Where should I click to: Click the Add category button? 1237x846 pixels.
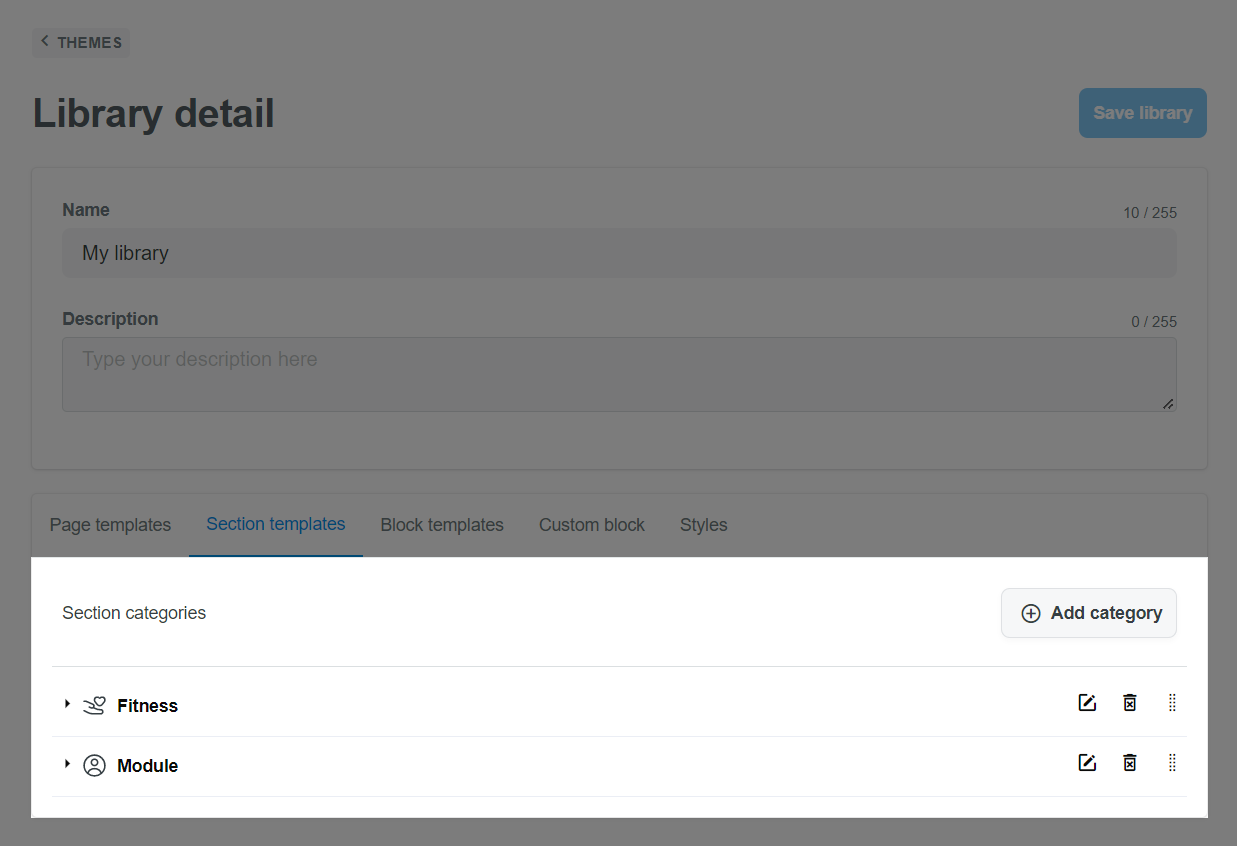pos(1089,613)
